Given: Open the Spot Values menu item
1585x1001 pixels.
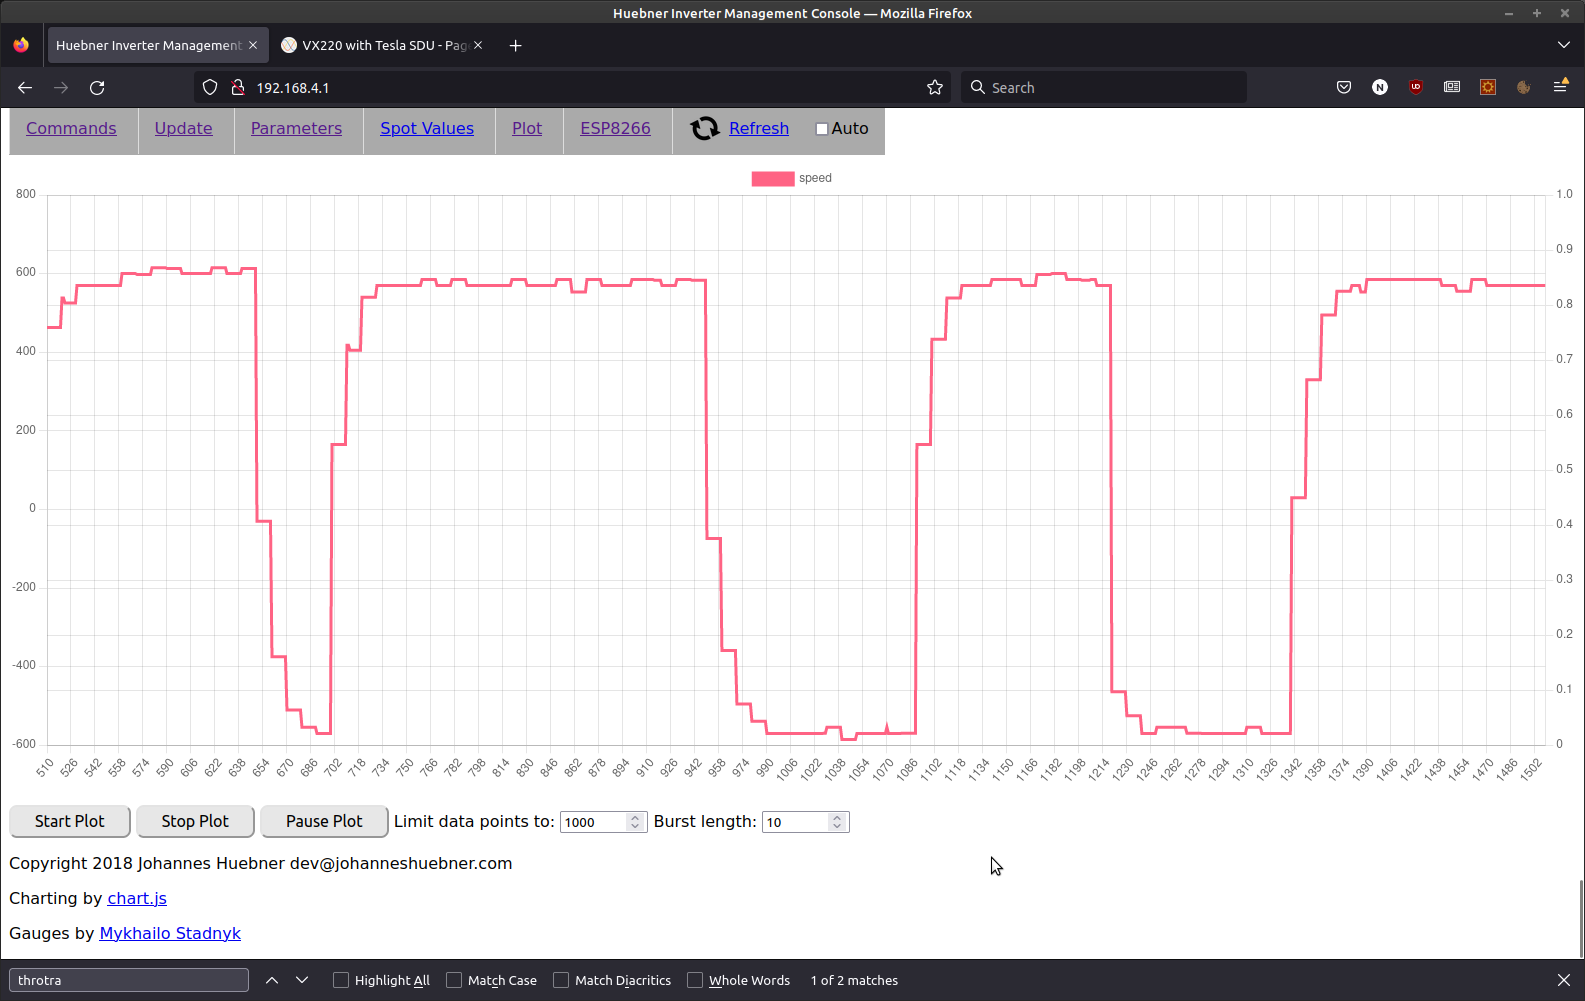Looking at the screenshot, I should tap(427, 128).
